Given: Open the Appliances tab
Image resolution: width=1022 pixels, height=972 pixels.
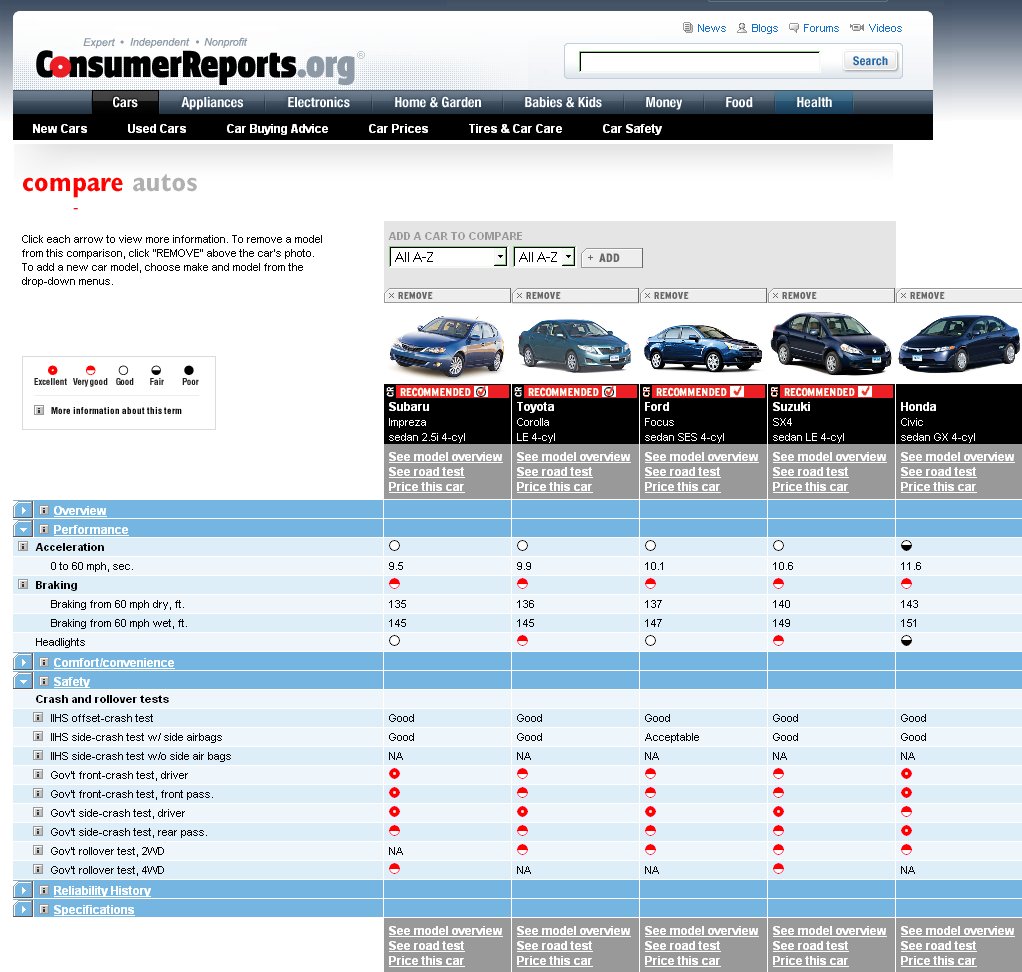Looking at the screenshot, I should (x=212, y=102).
